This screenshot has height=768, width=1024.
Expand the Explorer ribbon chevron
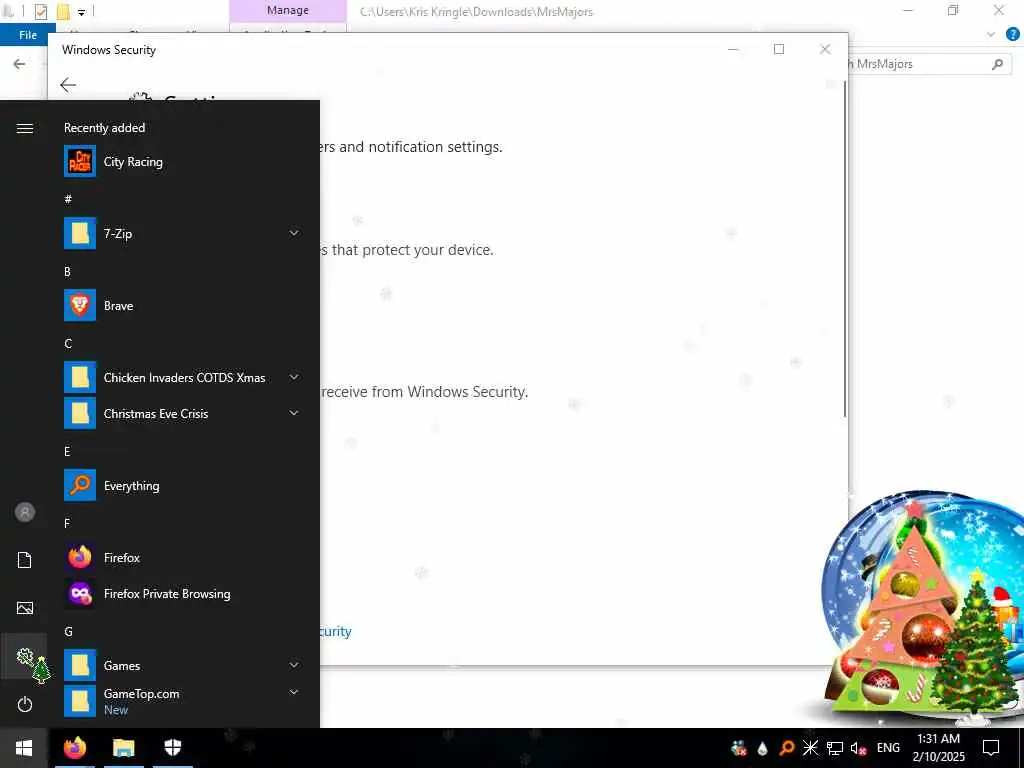[991, 35]
